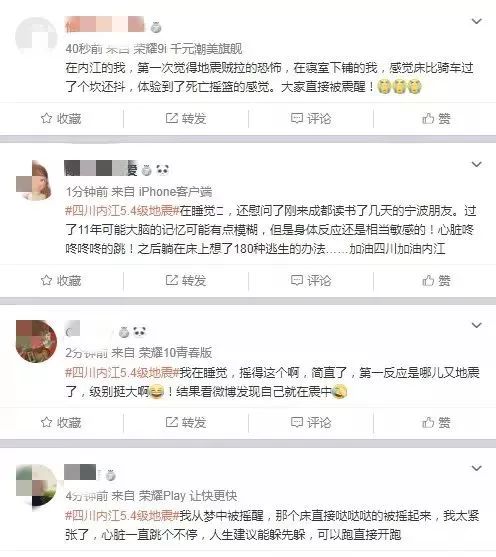
Task: Repost the iPhone客户端 post
Action: pos(186,281)
